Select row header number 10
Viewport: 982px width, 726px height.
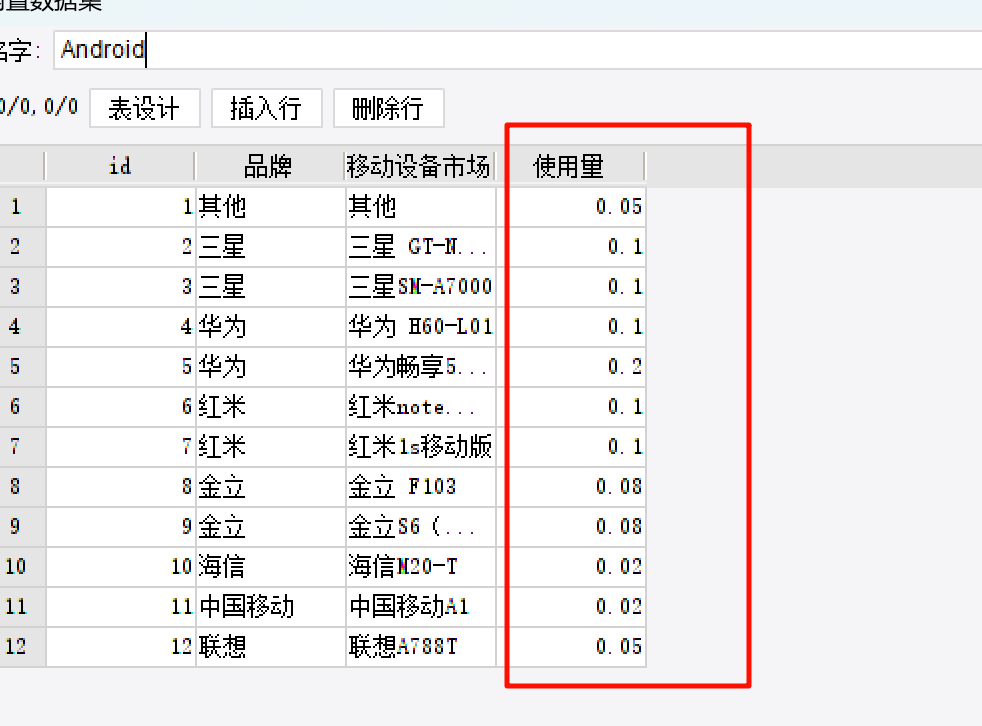[x=23, y=567]
